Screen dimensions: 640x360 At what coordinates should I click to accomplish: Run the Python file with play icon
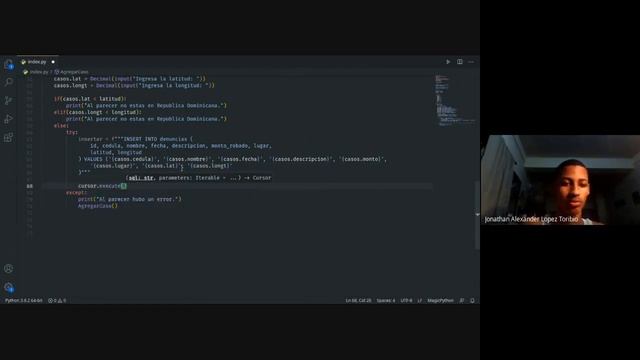(448, 62)
